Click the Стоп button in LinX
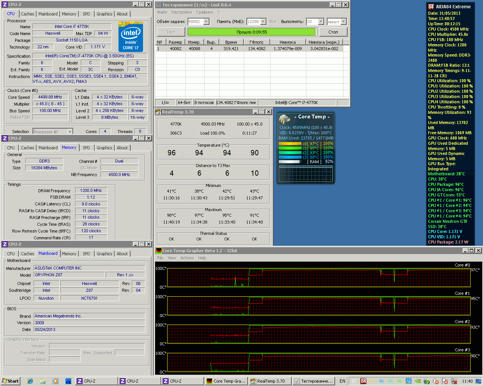This screenshot has width=483, height=386. [x=333, y=32]
